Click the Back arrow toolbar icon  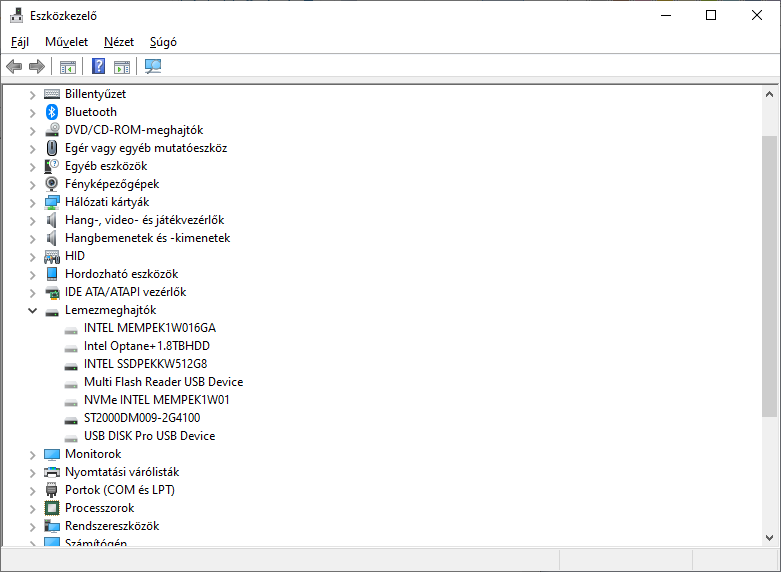[14, 66]
